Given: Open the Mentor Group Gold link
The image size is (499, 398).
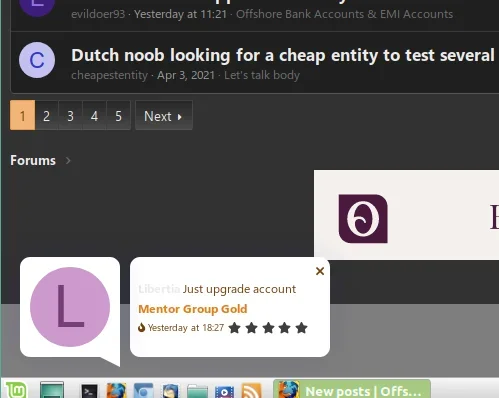Looking at the screenshot, I should [193, 309].
